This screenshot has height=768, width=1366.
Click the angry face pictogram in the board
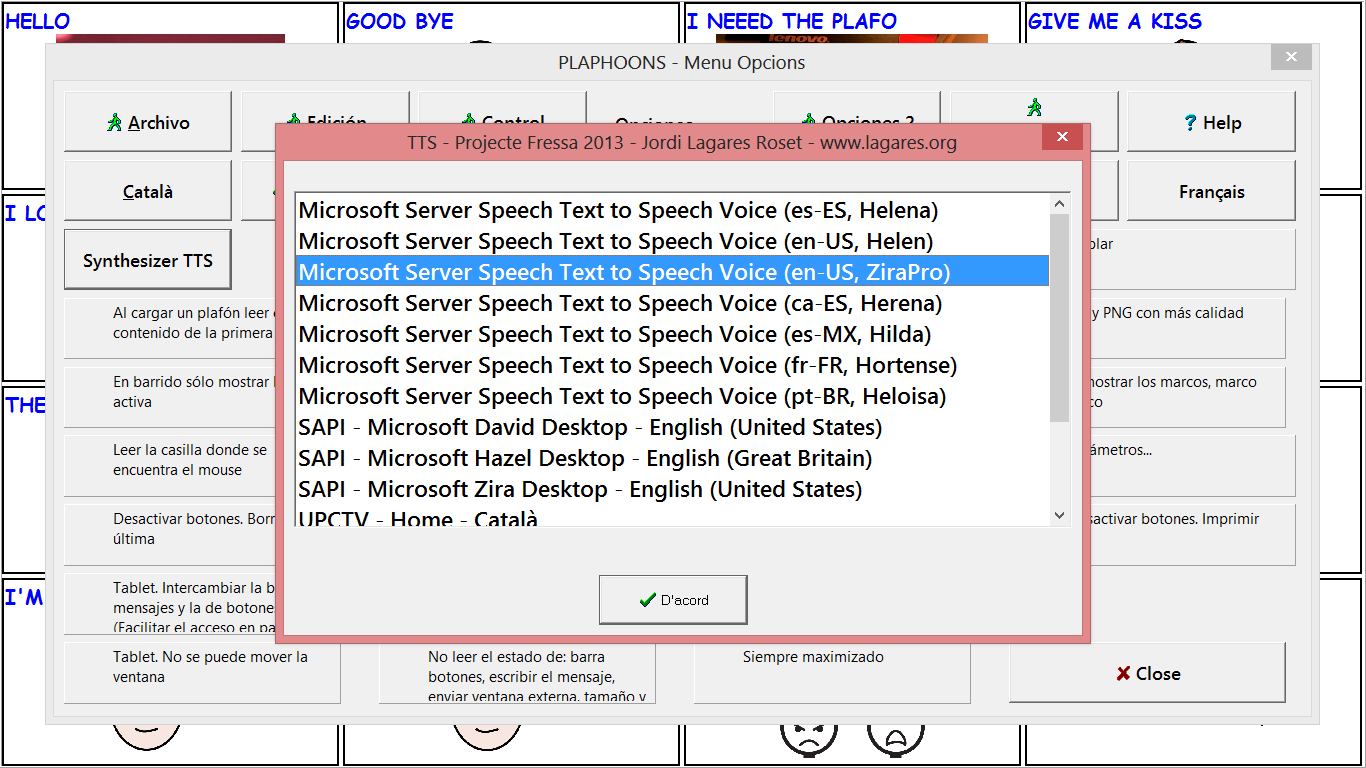pyautogui.click(x=808, y=739)
